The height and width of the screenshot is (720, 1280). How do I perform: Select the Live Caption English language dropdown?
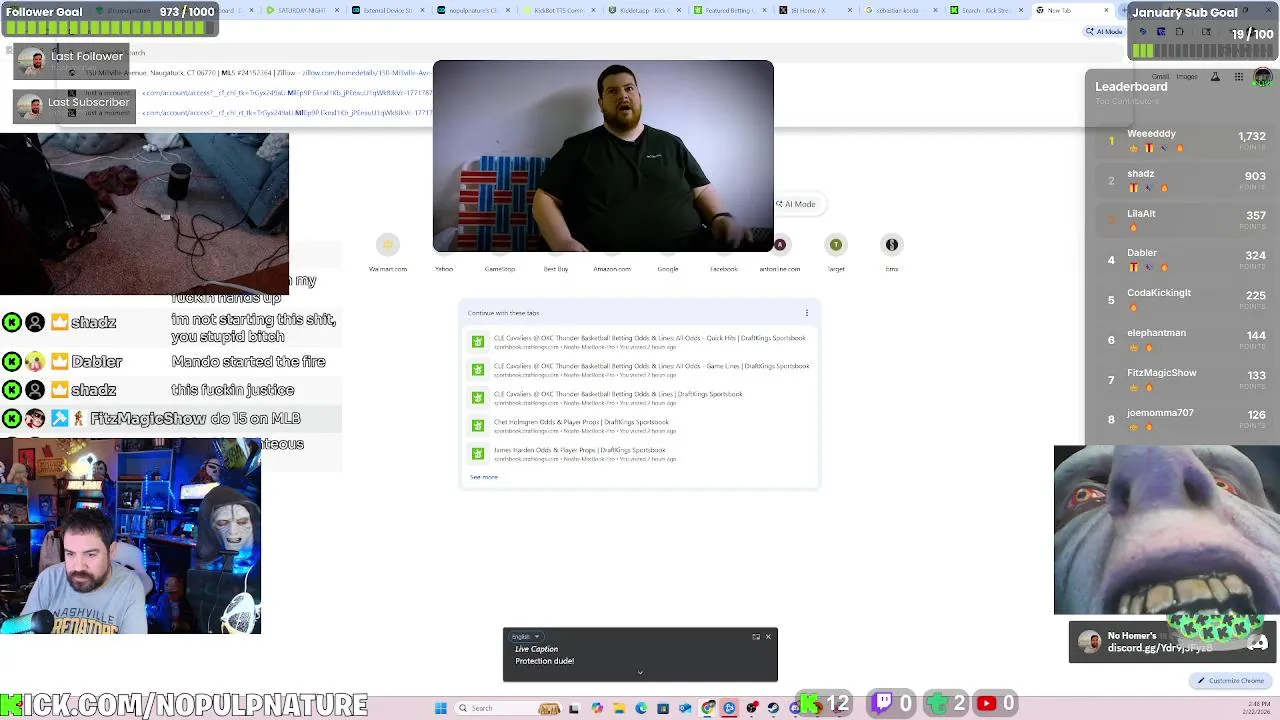tap(525, 637)
